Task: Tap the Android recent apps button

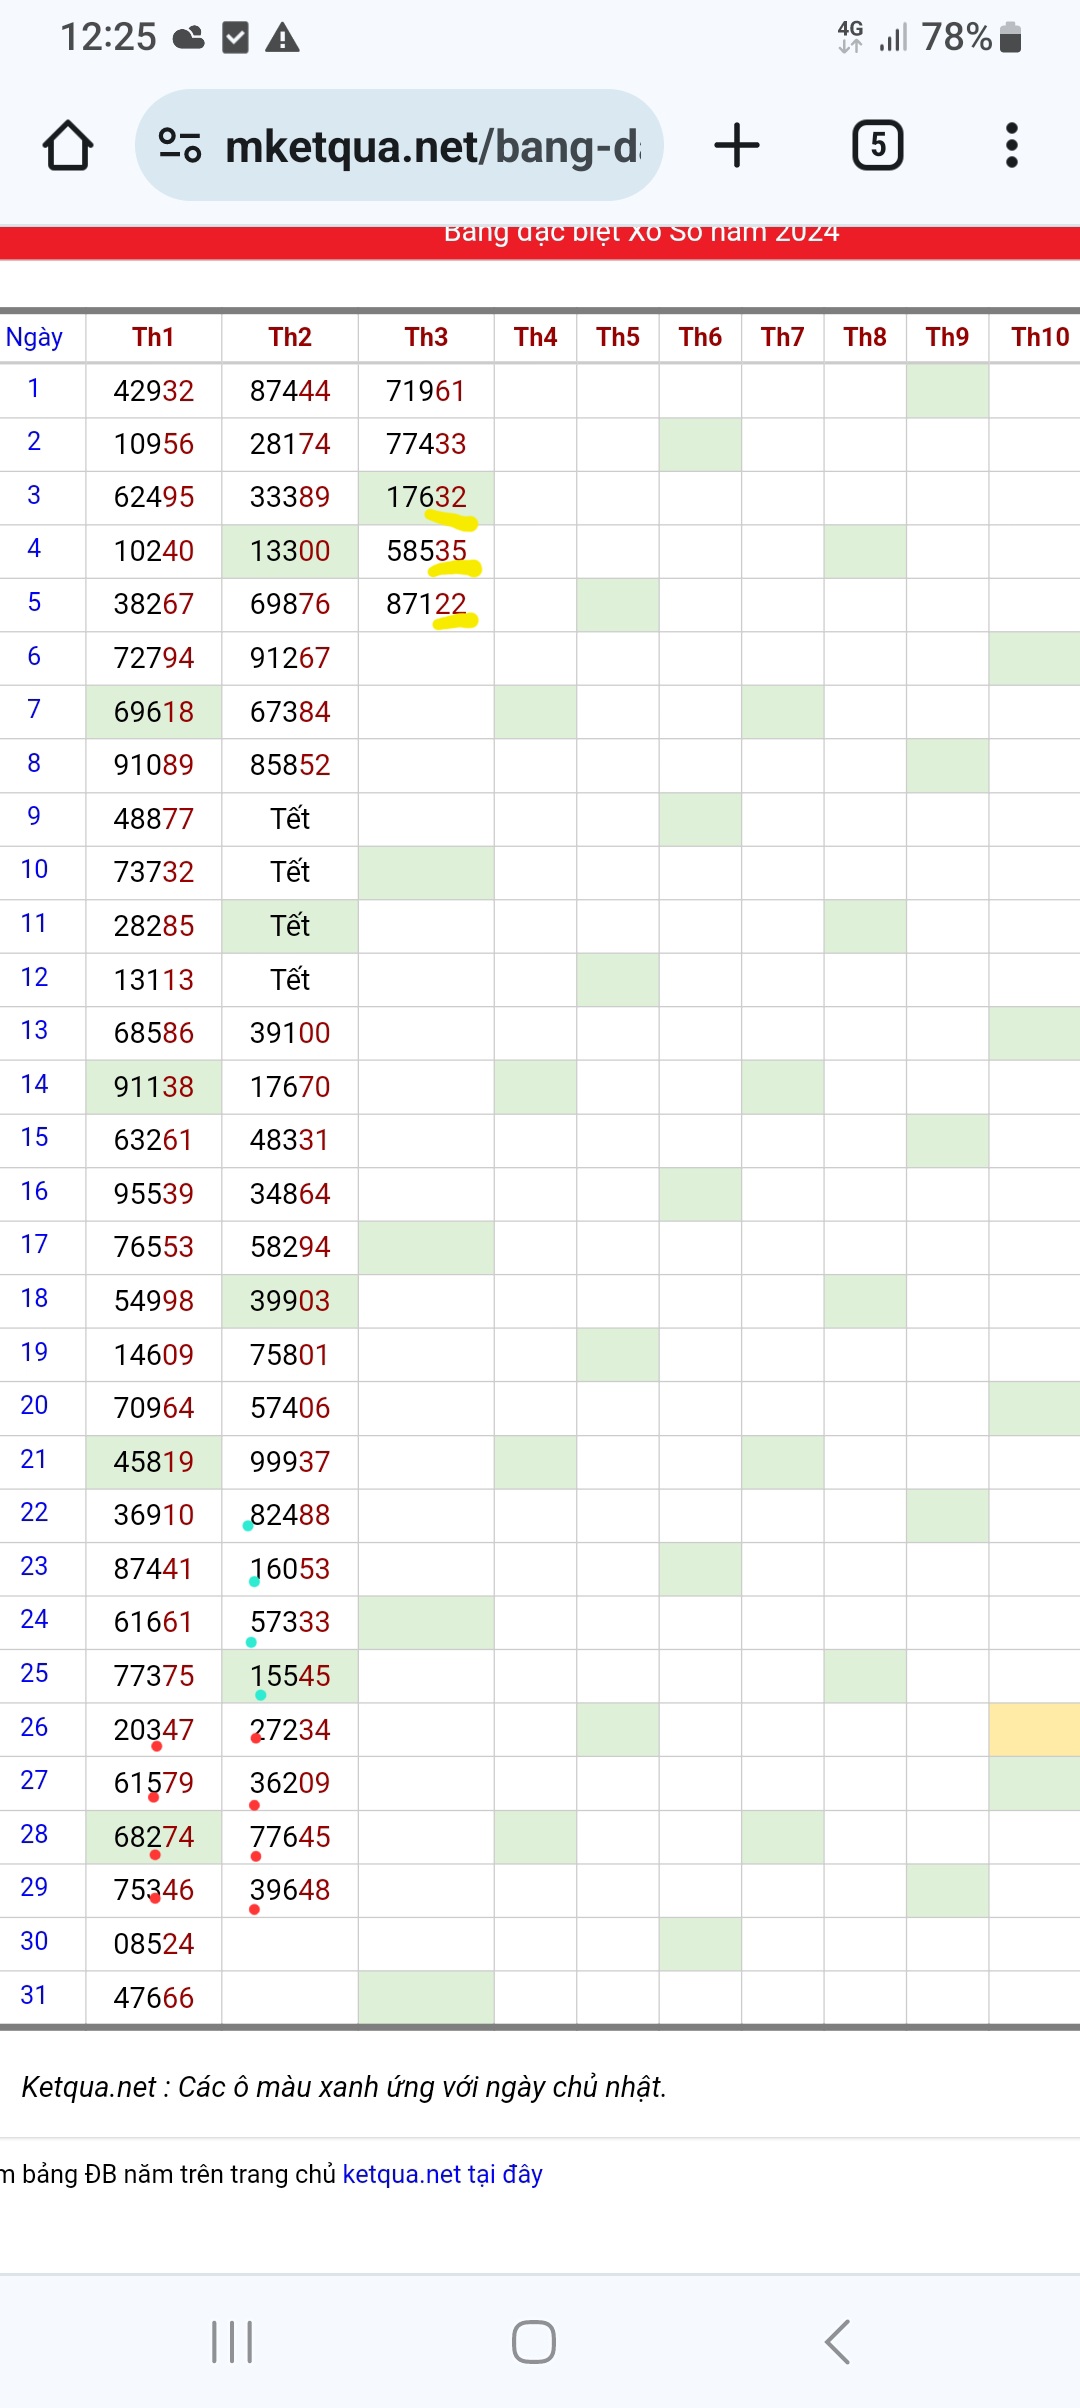Action: point(232,2342)
